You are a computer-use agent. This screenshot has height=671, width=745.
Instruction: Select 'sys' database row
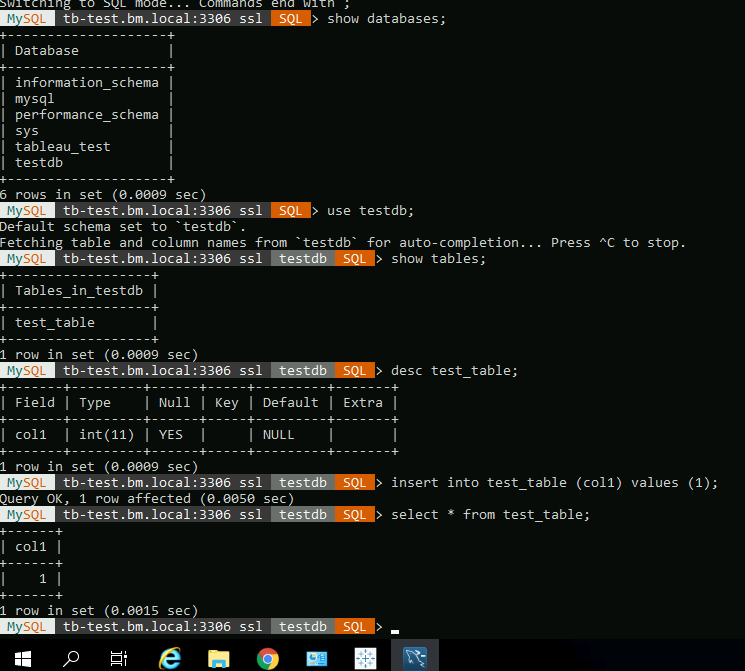pyautogui.click(x=27, y=131)
